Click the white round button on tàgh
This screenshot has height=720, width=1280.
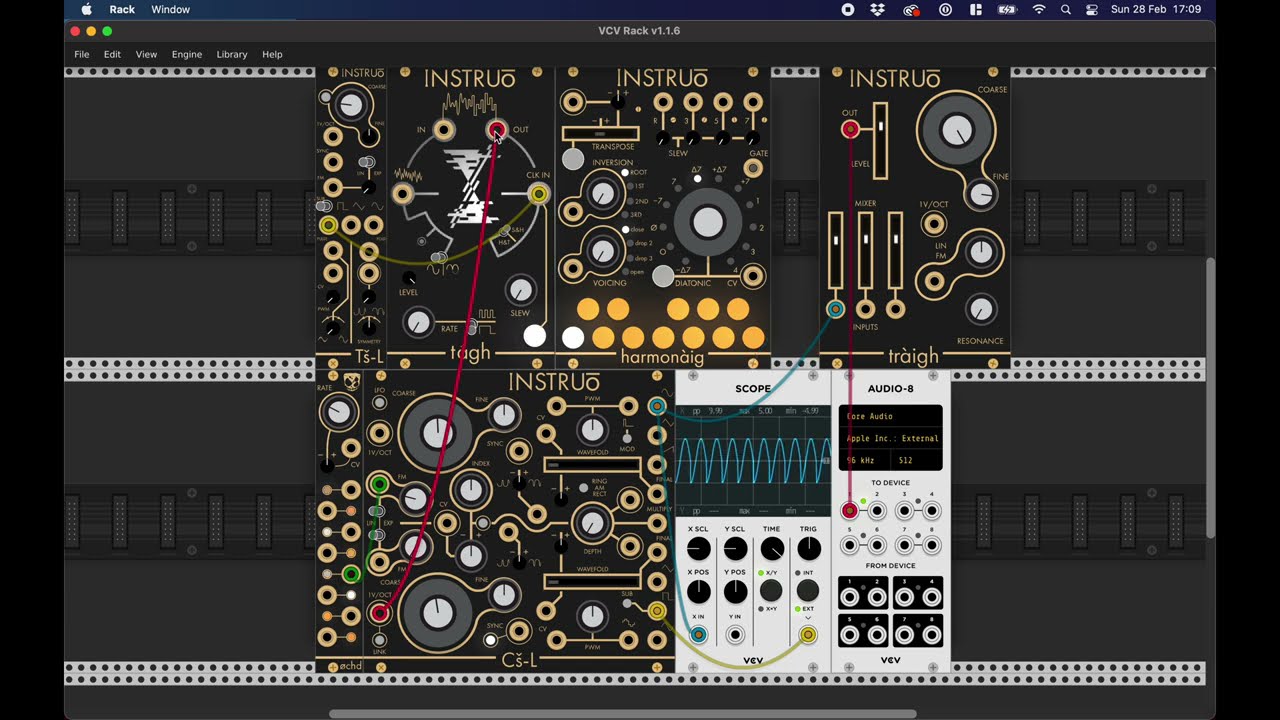click(535, 336)
